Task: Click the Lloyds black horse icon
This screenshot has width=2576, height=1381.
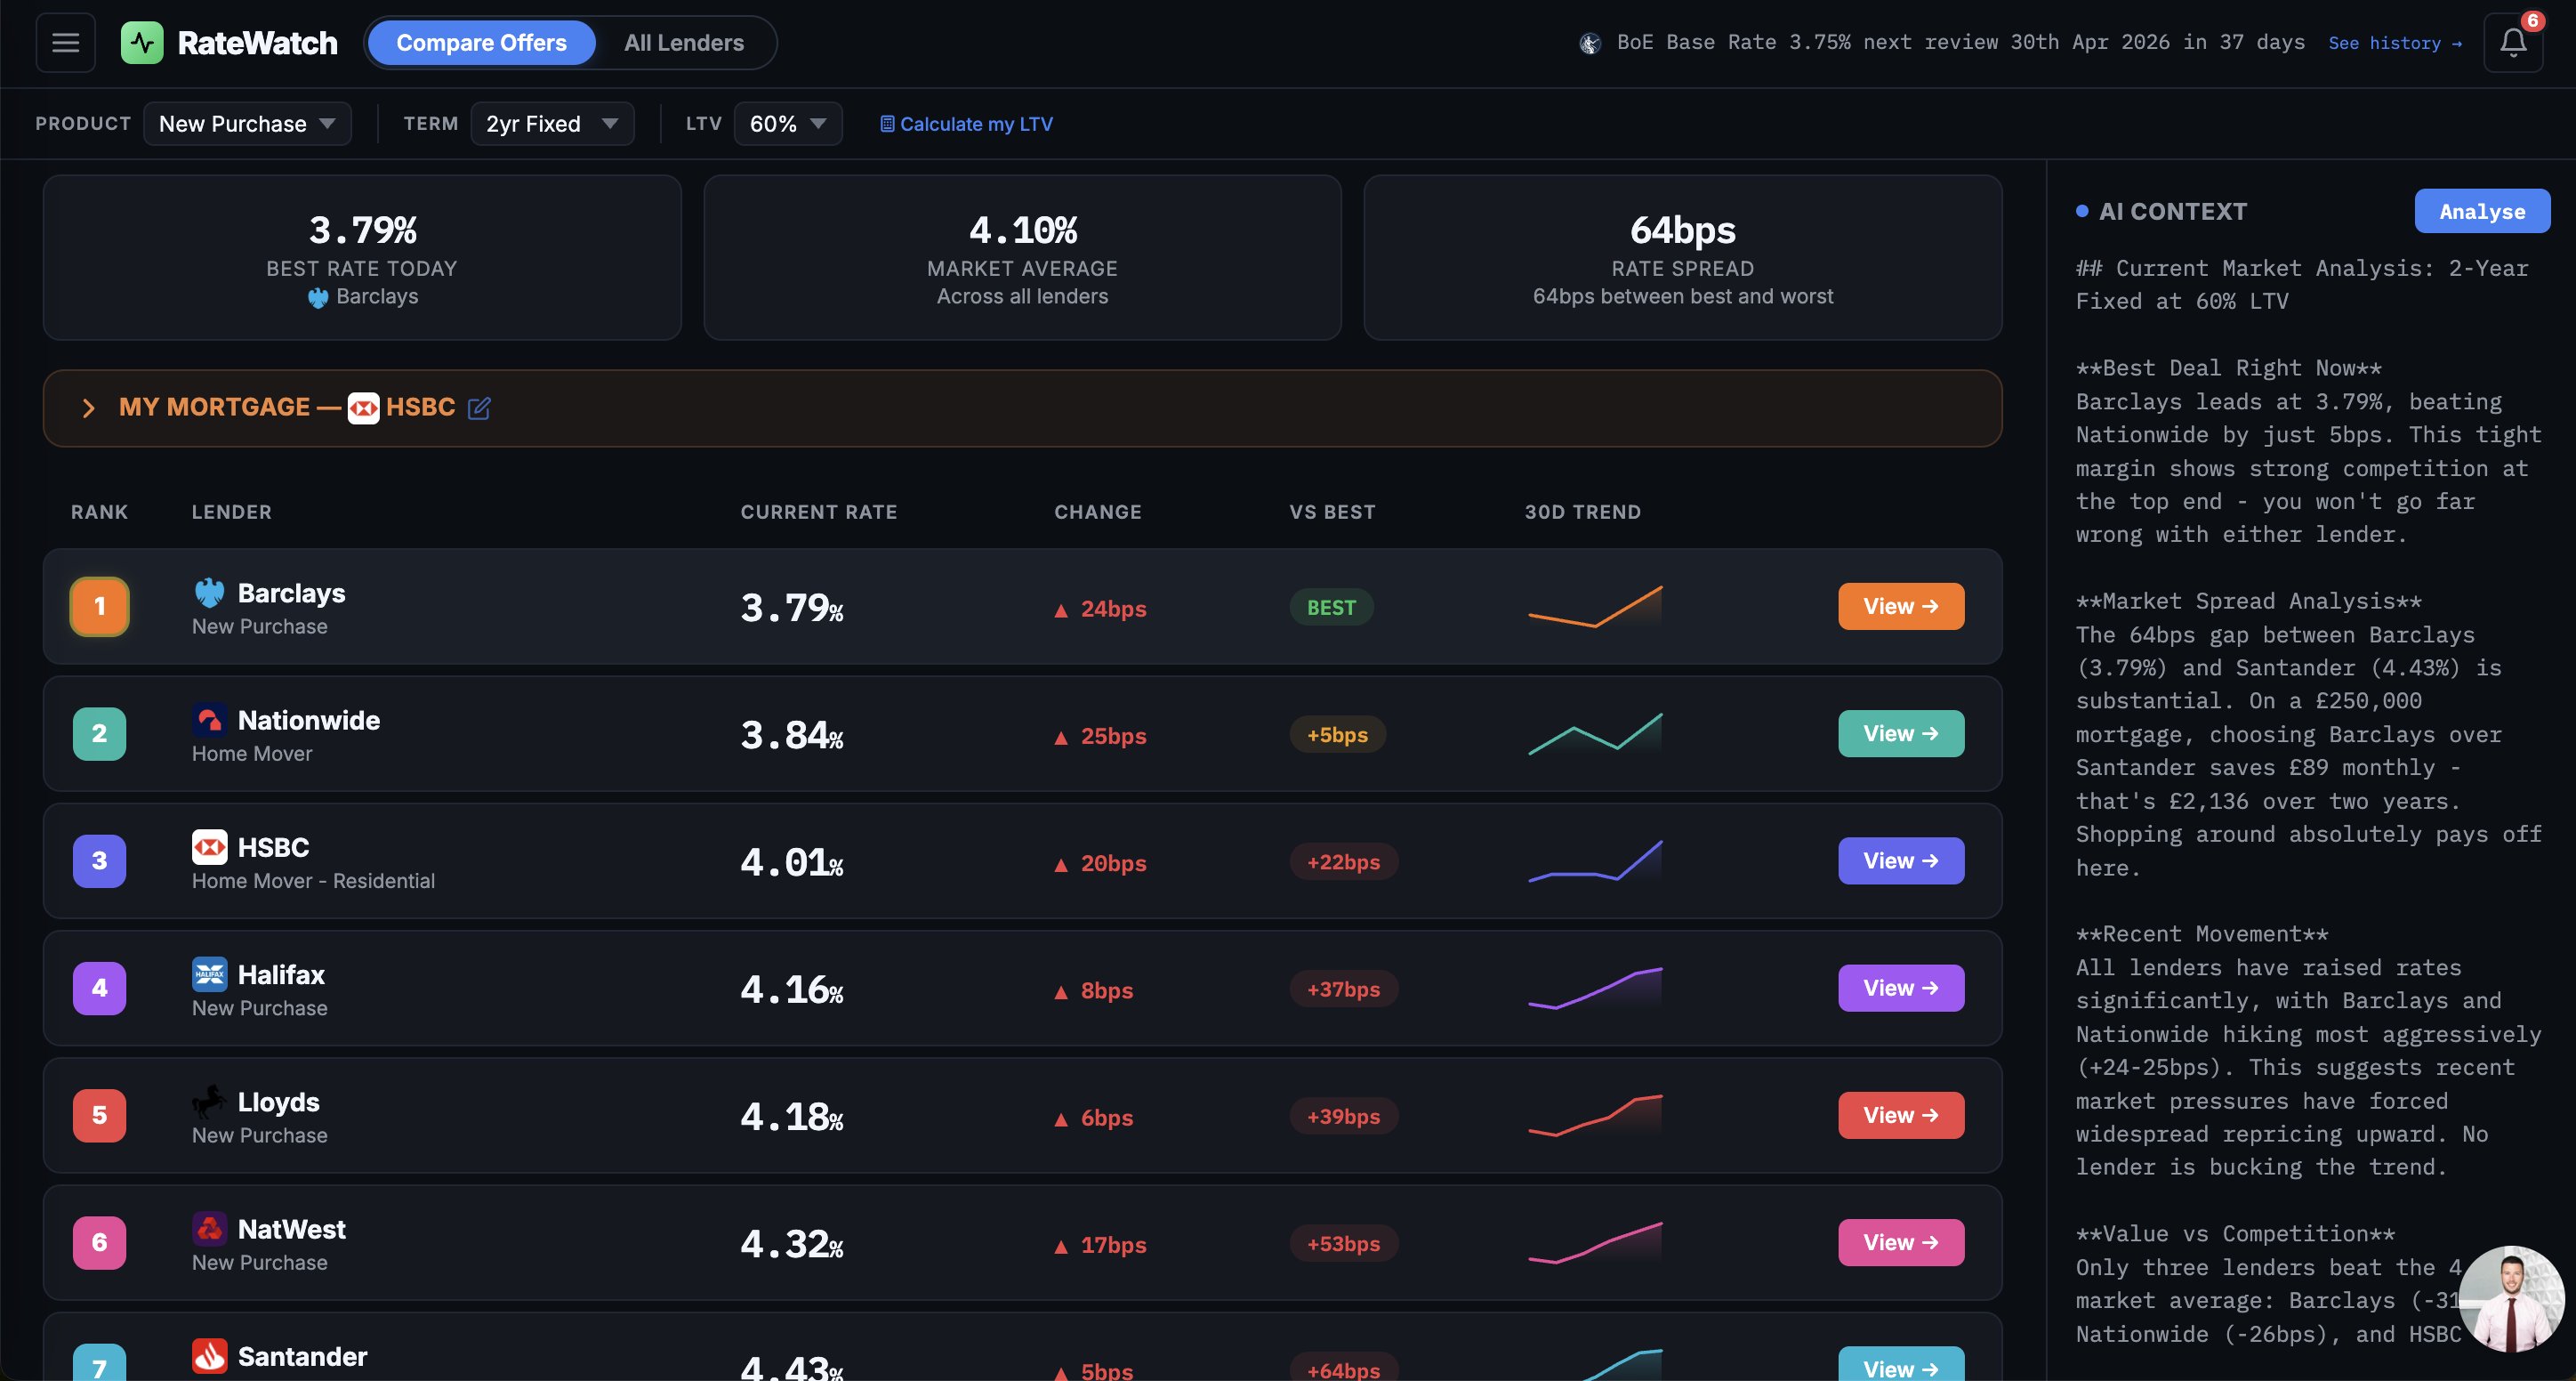Action: click(209, 1101)
